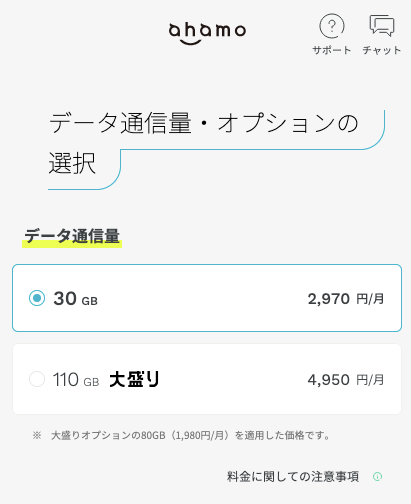411x504 pixels.
Task: Click the サポート label text
Action: click(x=332, y=50)
